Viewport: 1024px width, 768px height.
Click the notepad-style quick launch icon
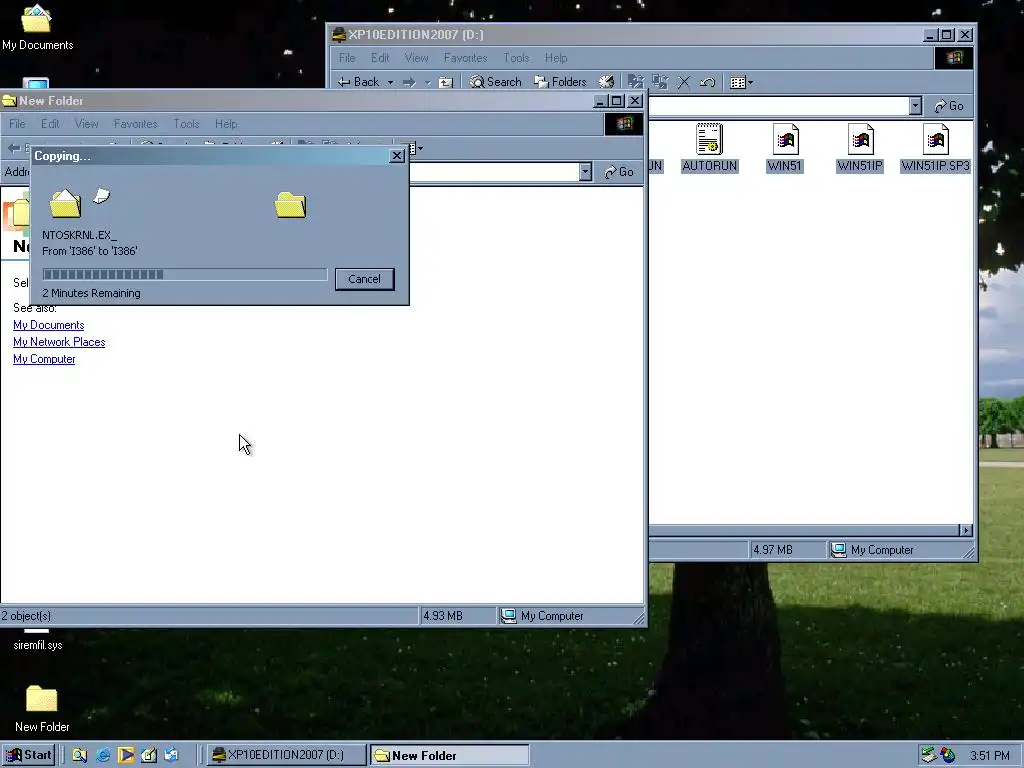point(149,755)
